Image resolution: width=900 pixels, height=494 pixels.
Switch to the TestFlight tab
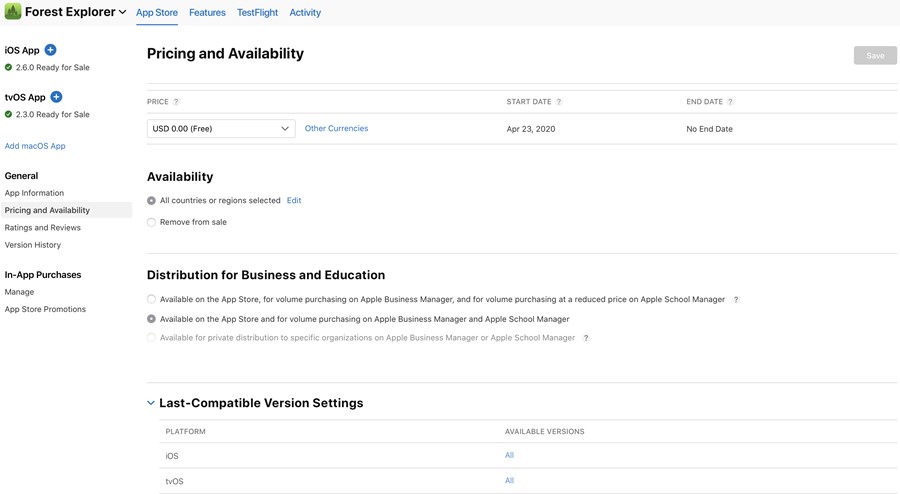pos(257,13)
